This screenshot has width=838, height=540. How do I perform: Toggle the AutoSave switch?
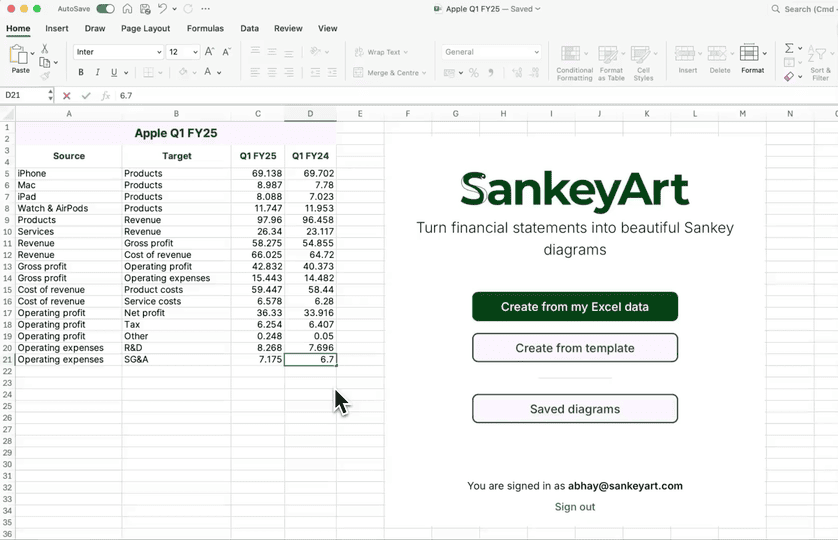pos(105,9)
